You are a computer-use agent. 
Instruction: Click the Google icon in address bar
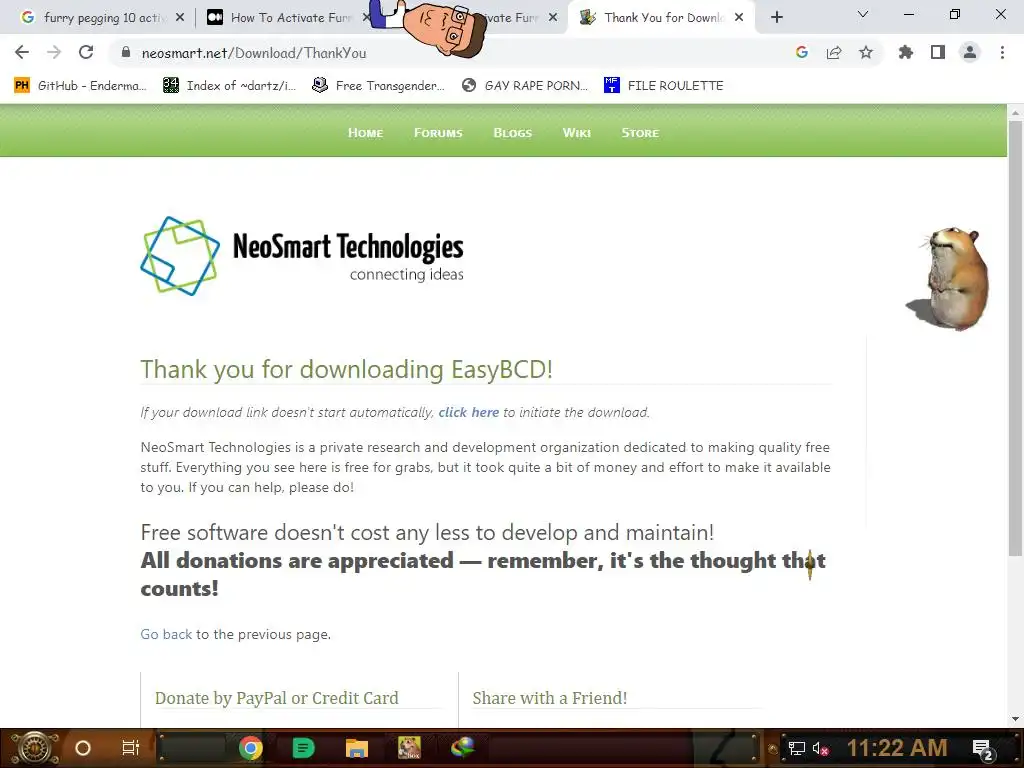[x=802, y=52]
